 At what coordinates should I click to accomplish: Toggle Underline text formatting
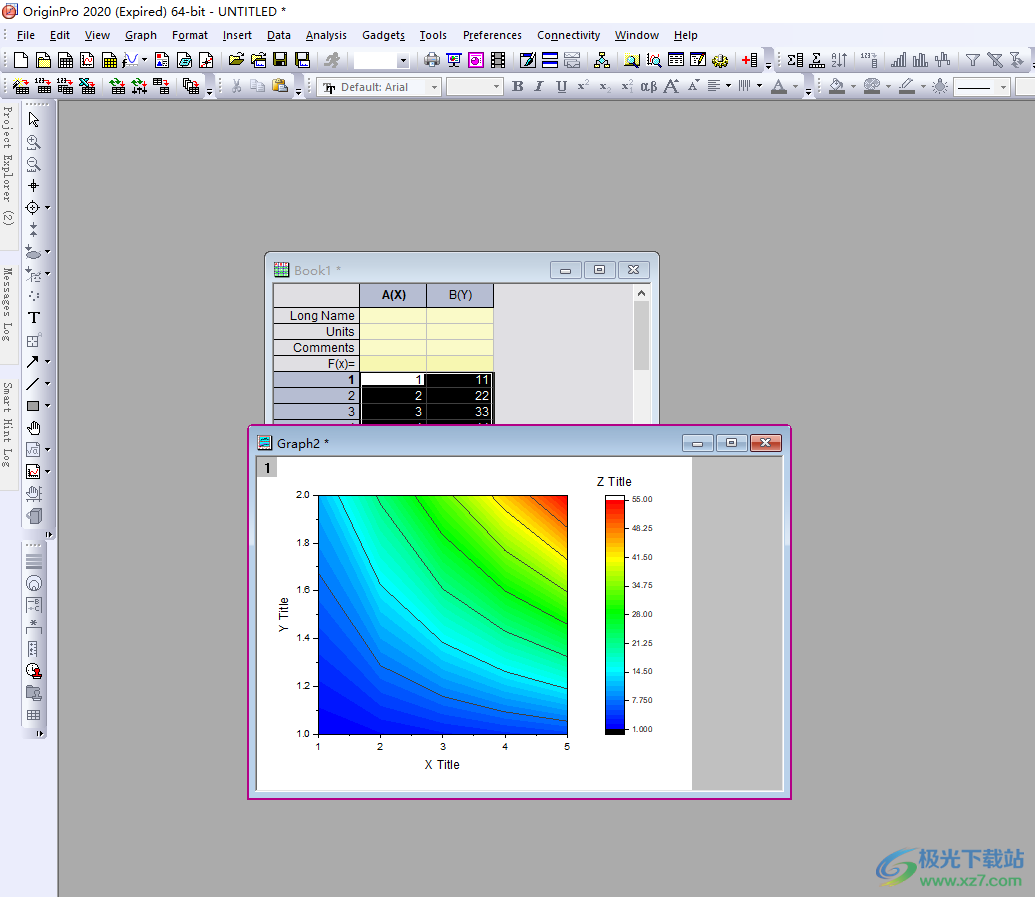[x=561, y=86]
